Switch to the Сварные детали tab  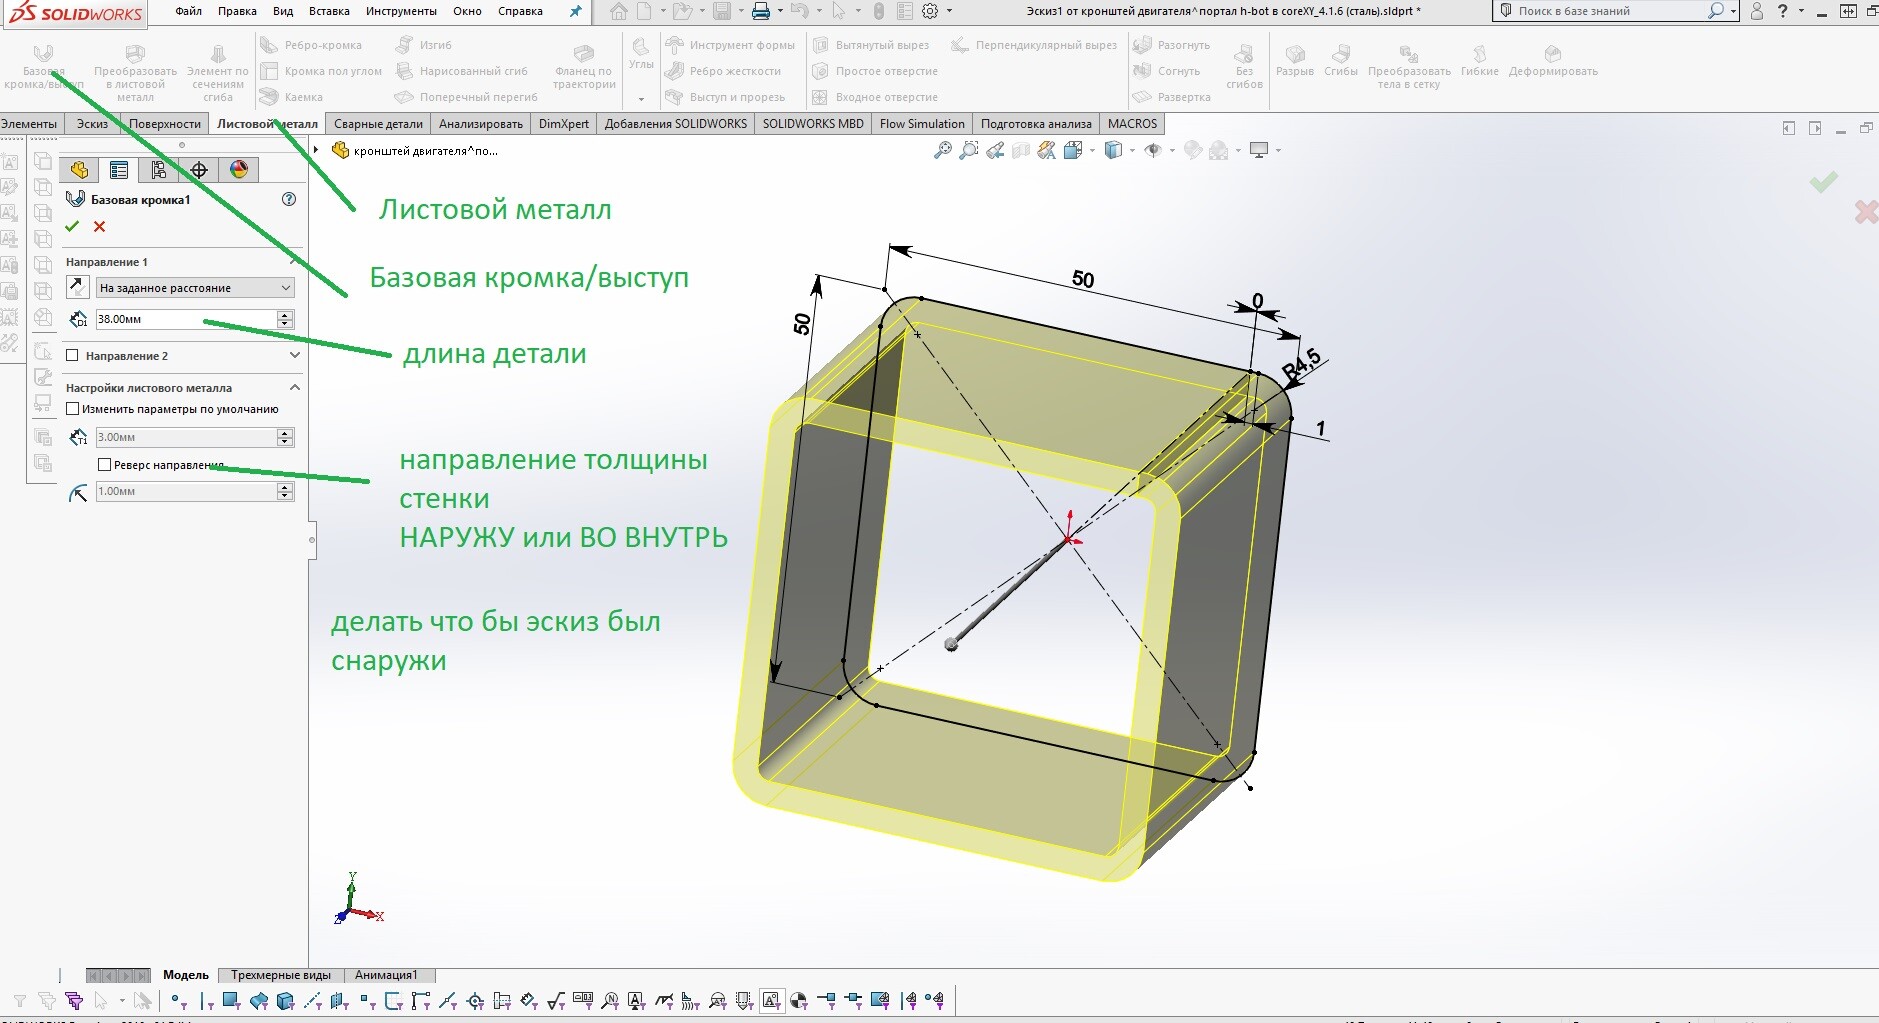(x=378, y=124)
